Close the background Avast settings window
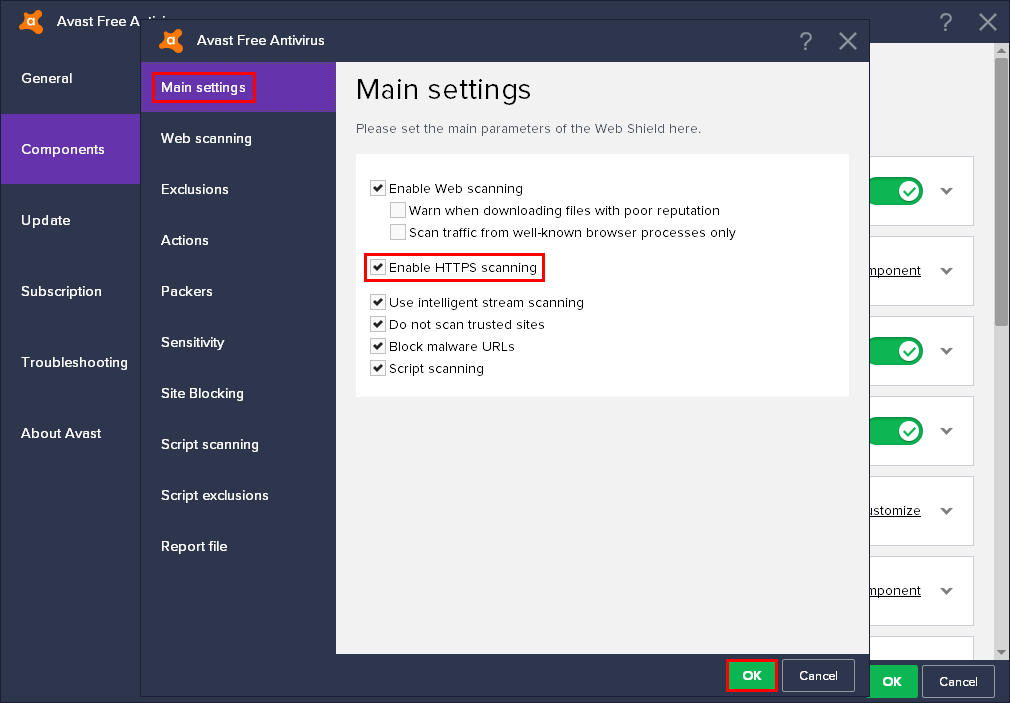The height and width of the screenshot is (703, 1010). tap(987, 22)
